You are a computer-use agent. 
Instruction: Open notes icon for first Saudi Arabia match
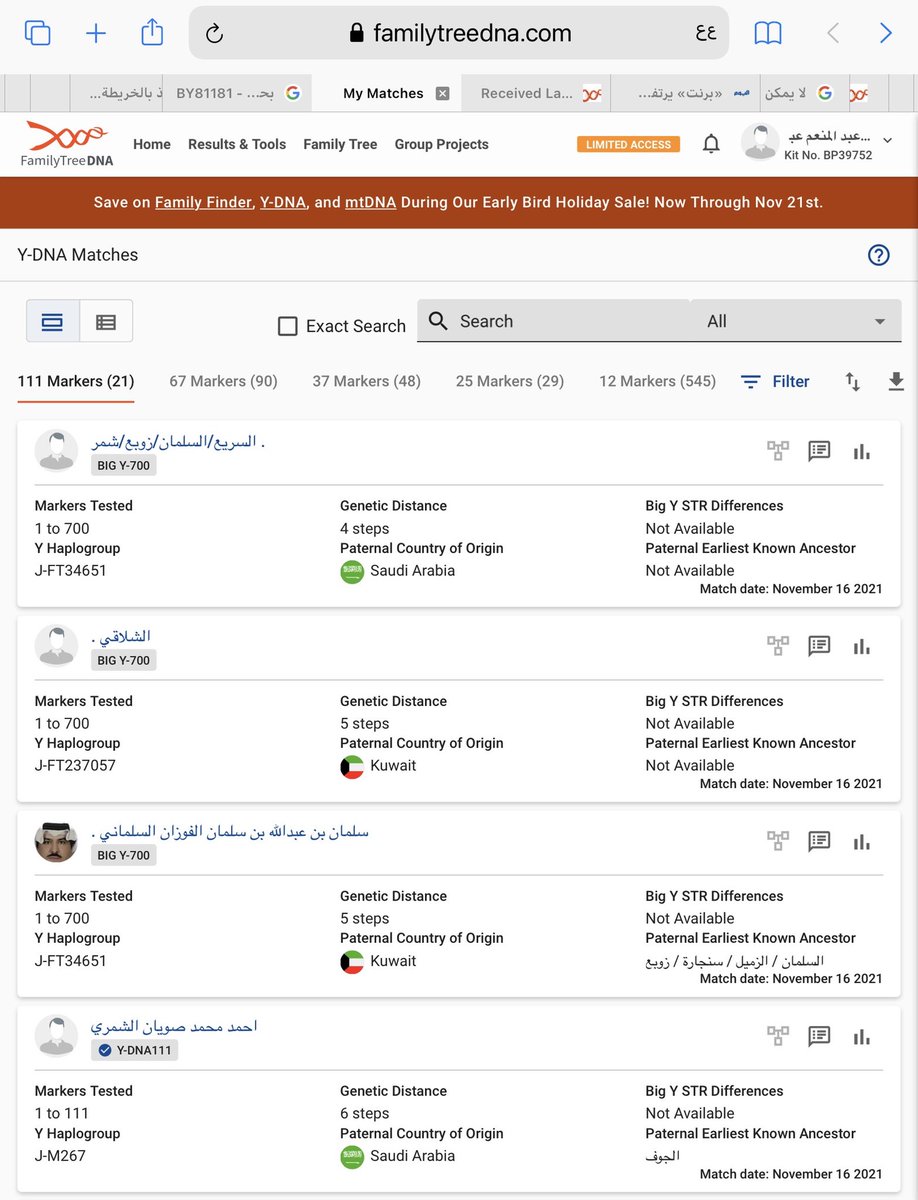click(819, 451)
